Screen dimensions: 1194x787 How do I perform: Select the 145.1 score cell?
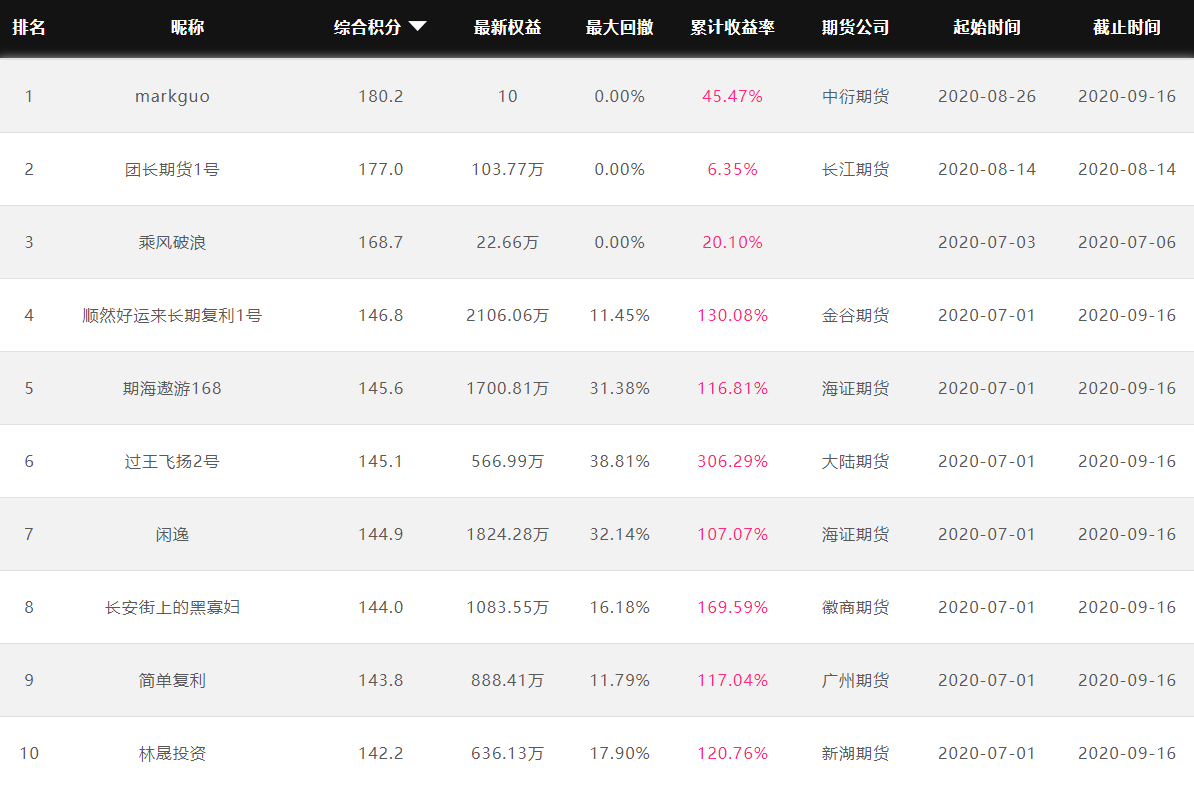pyautogui.click(x=381, y=461)
